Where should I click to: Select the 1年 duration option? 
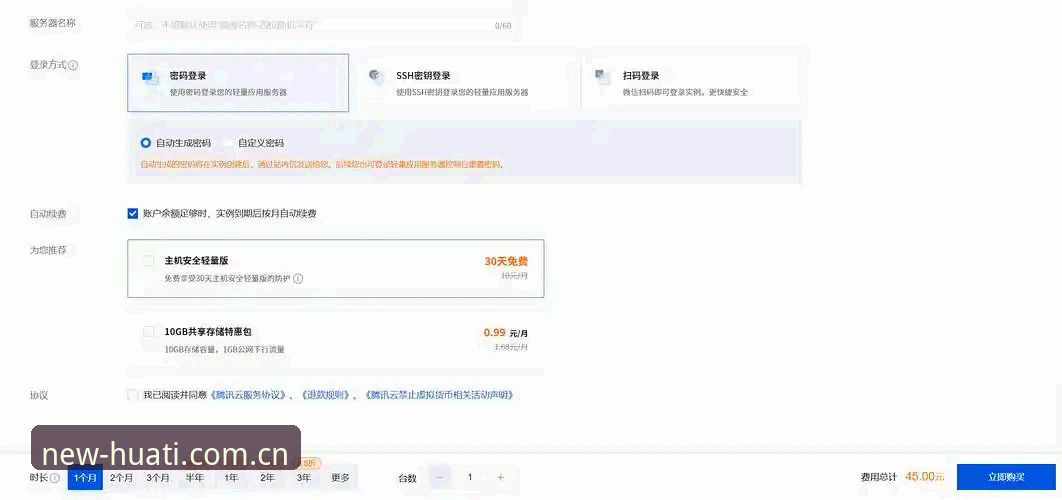coord(231,478)
